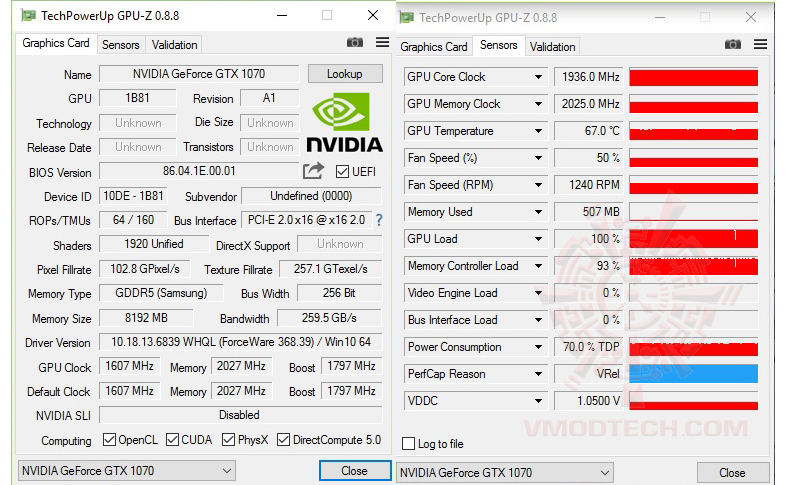The width and height of the screenshot is (800, 485).
Task: Open the Fan Speed (%) sensor dropdown
Action: [538, 158]
